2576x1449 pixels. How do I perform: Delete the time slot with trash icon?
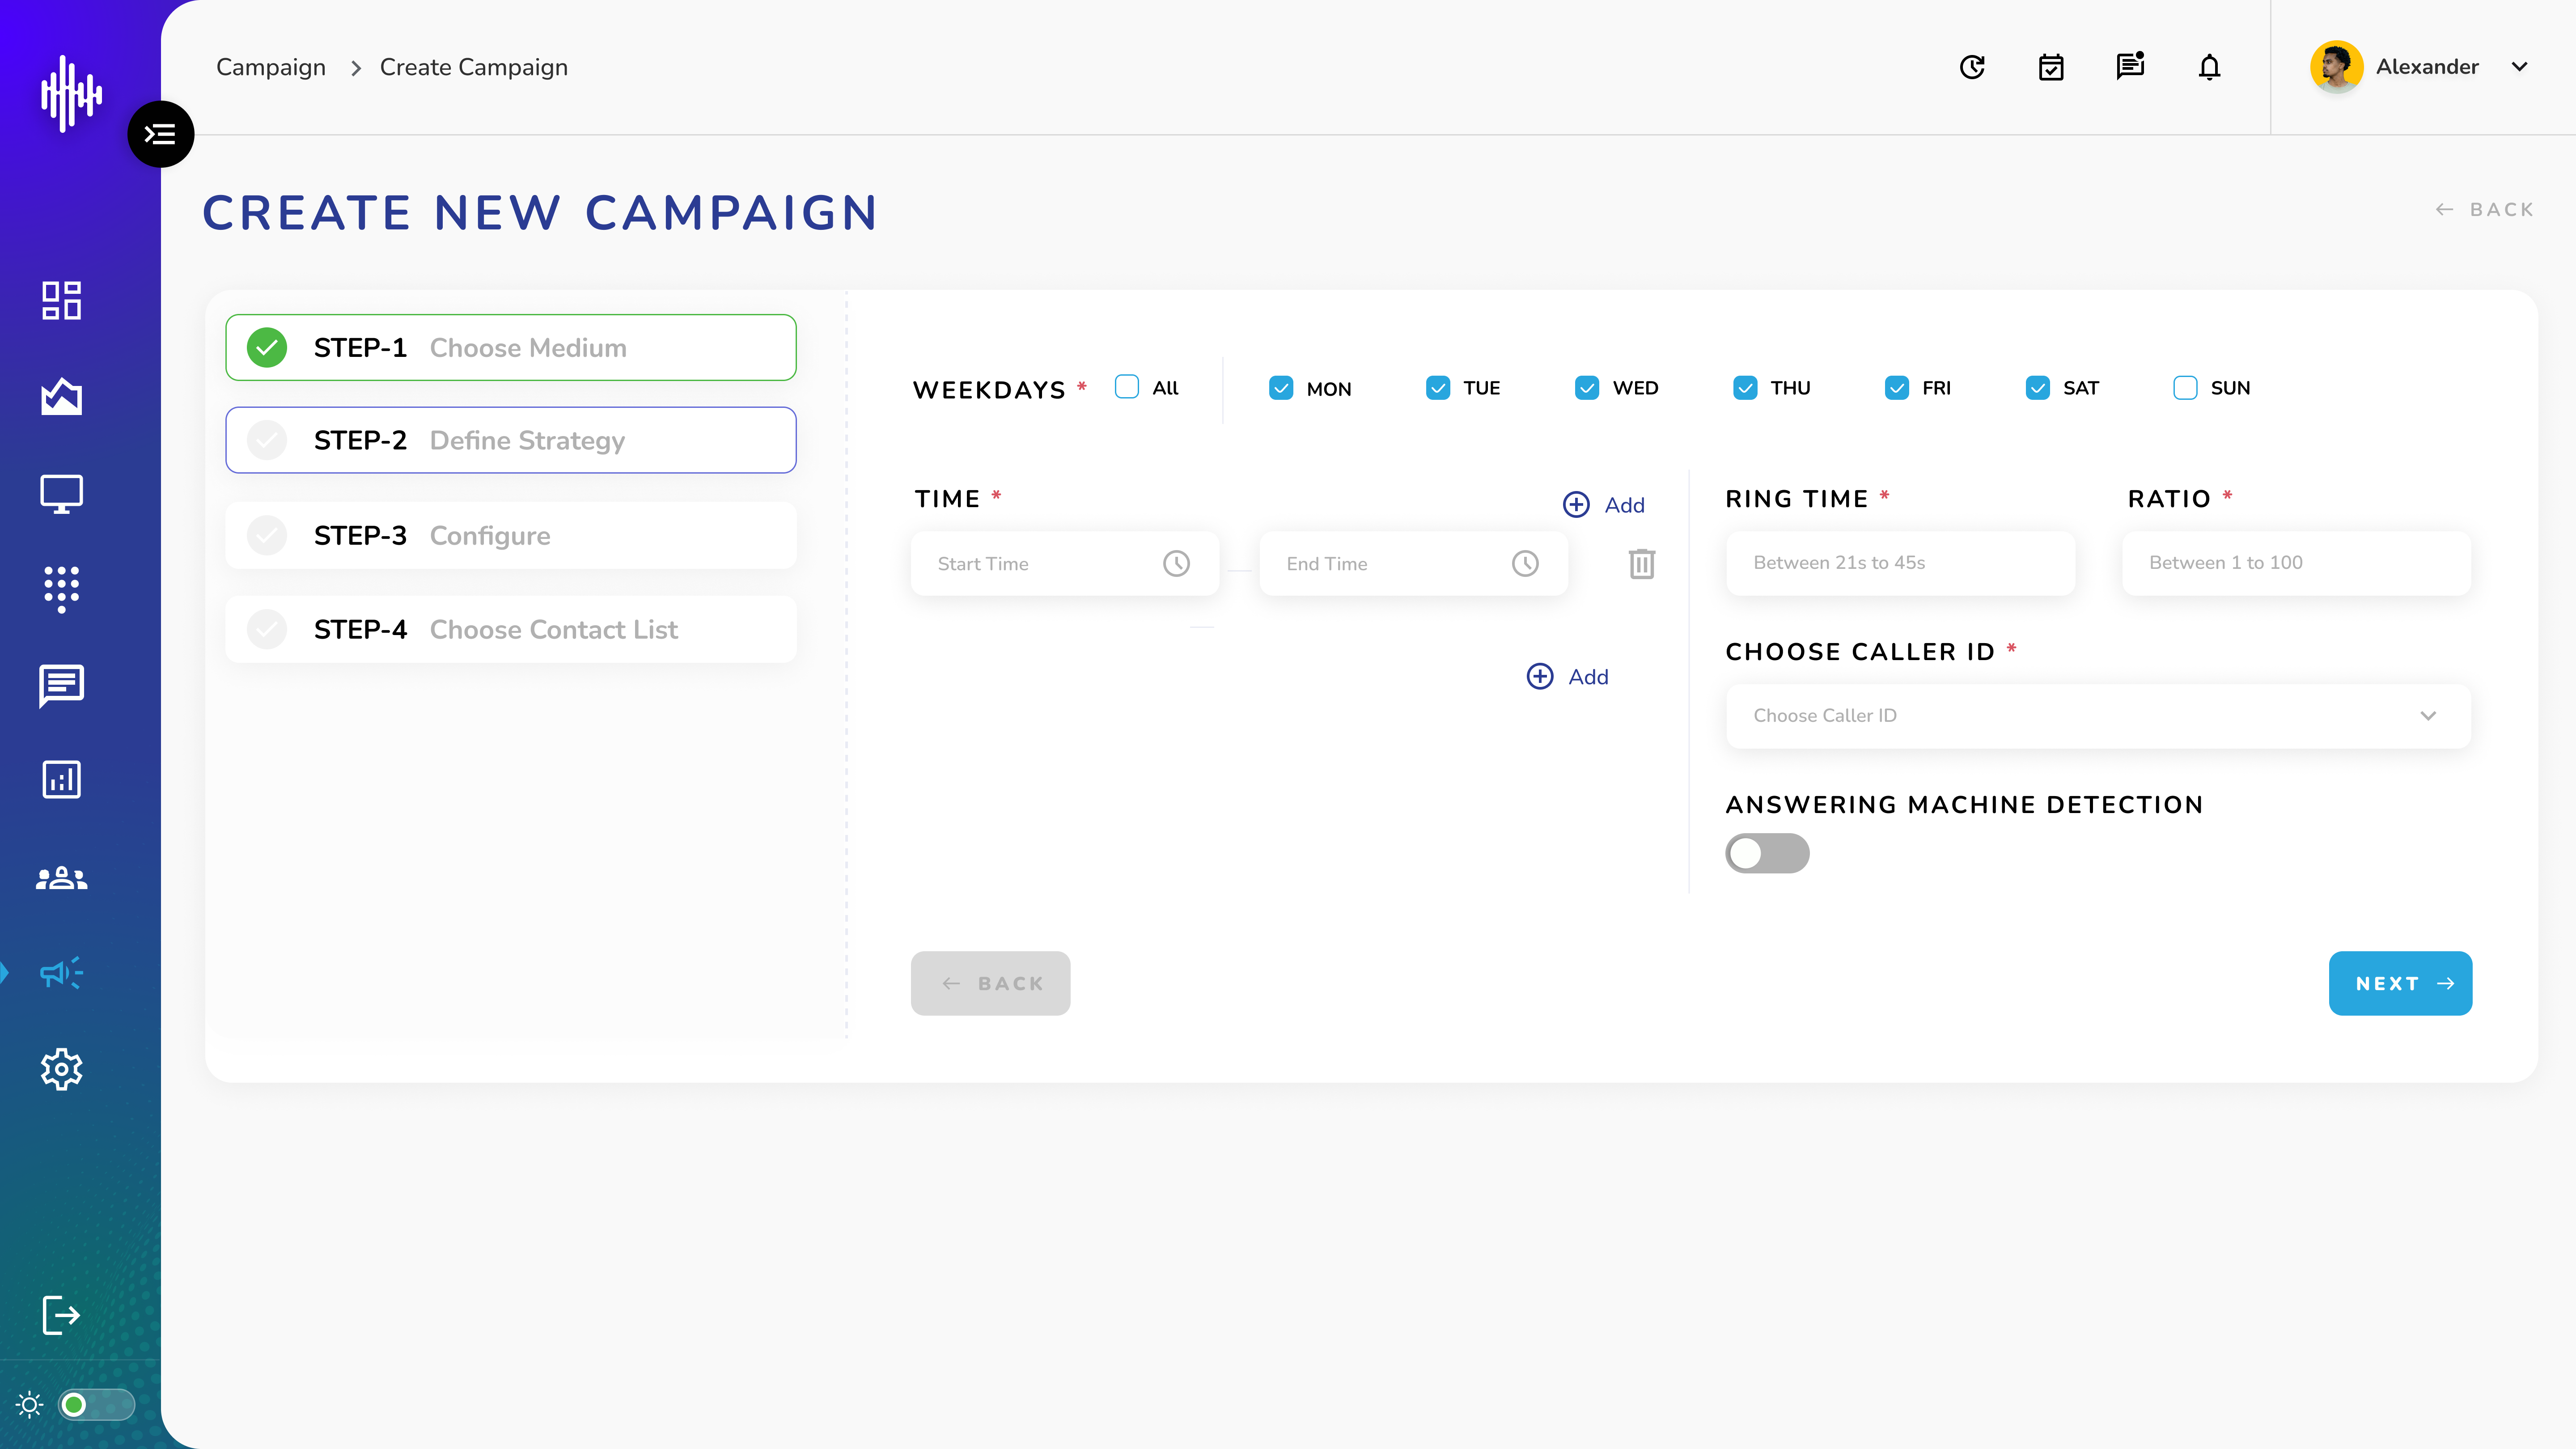pos(1642,564)
